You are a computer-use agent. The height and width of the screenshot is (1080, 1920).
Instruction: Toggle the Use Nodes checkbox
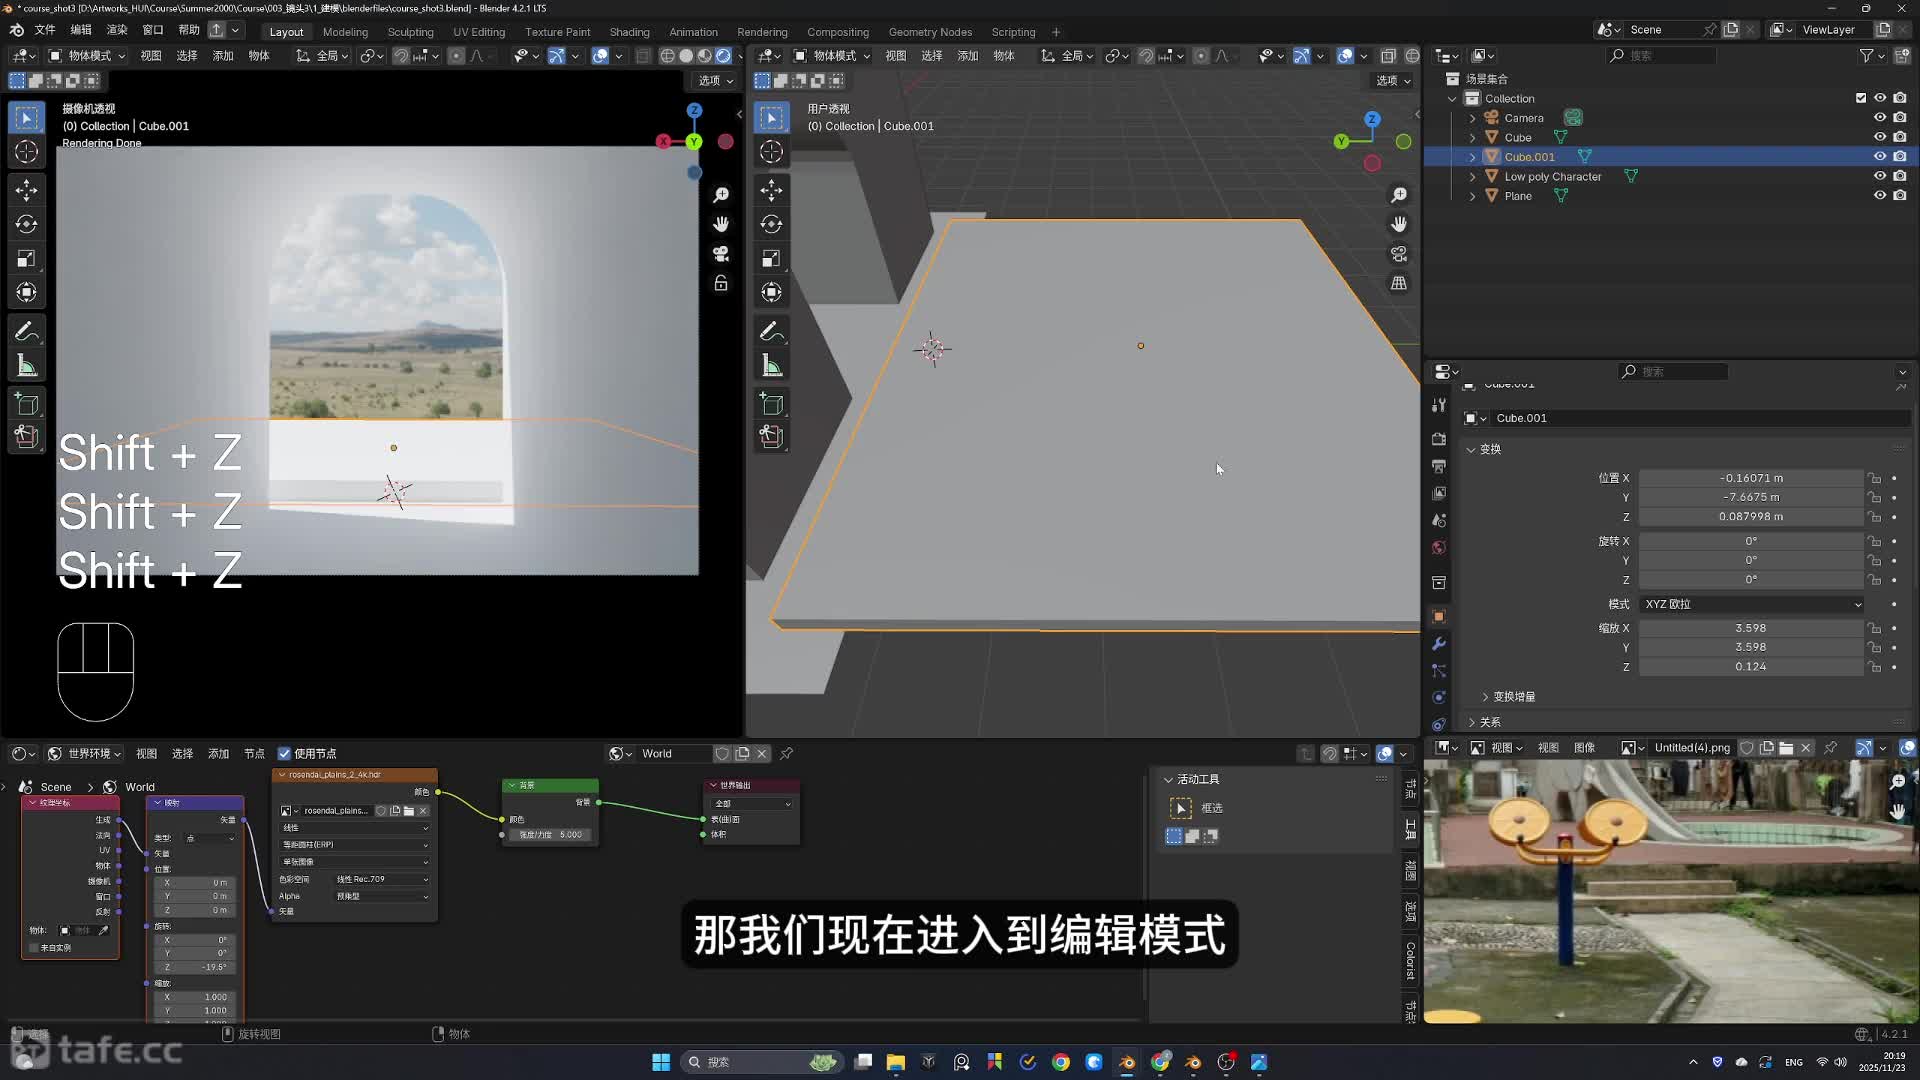(285, 754)
